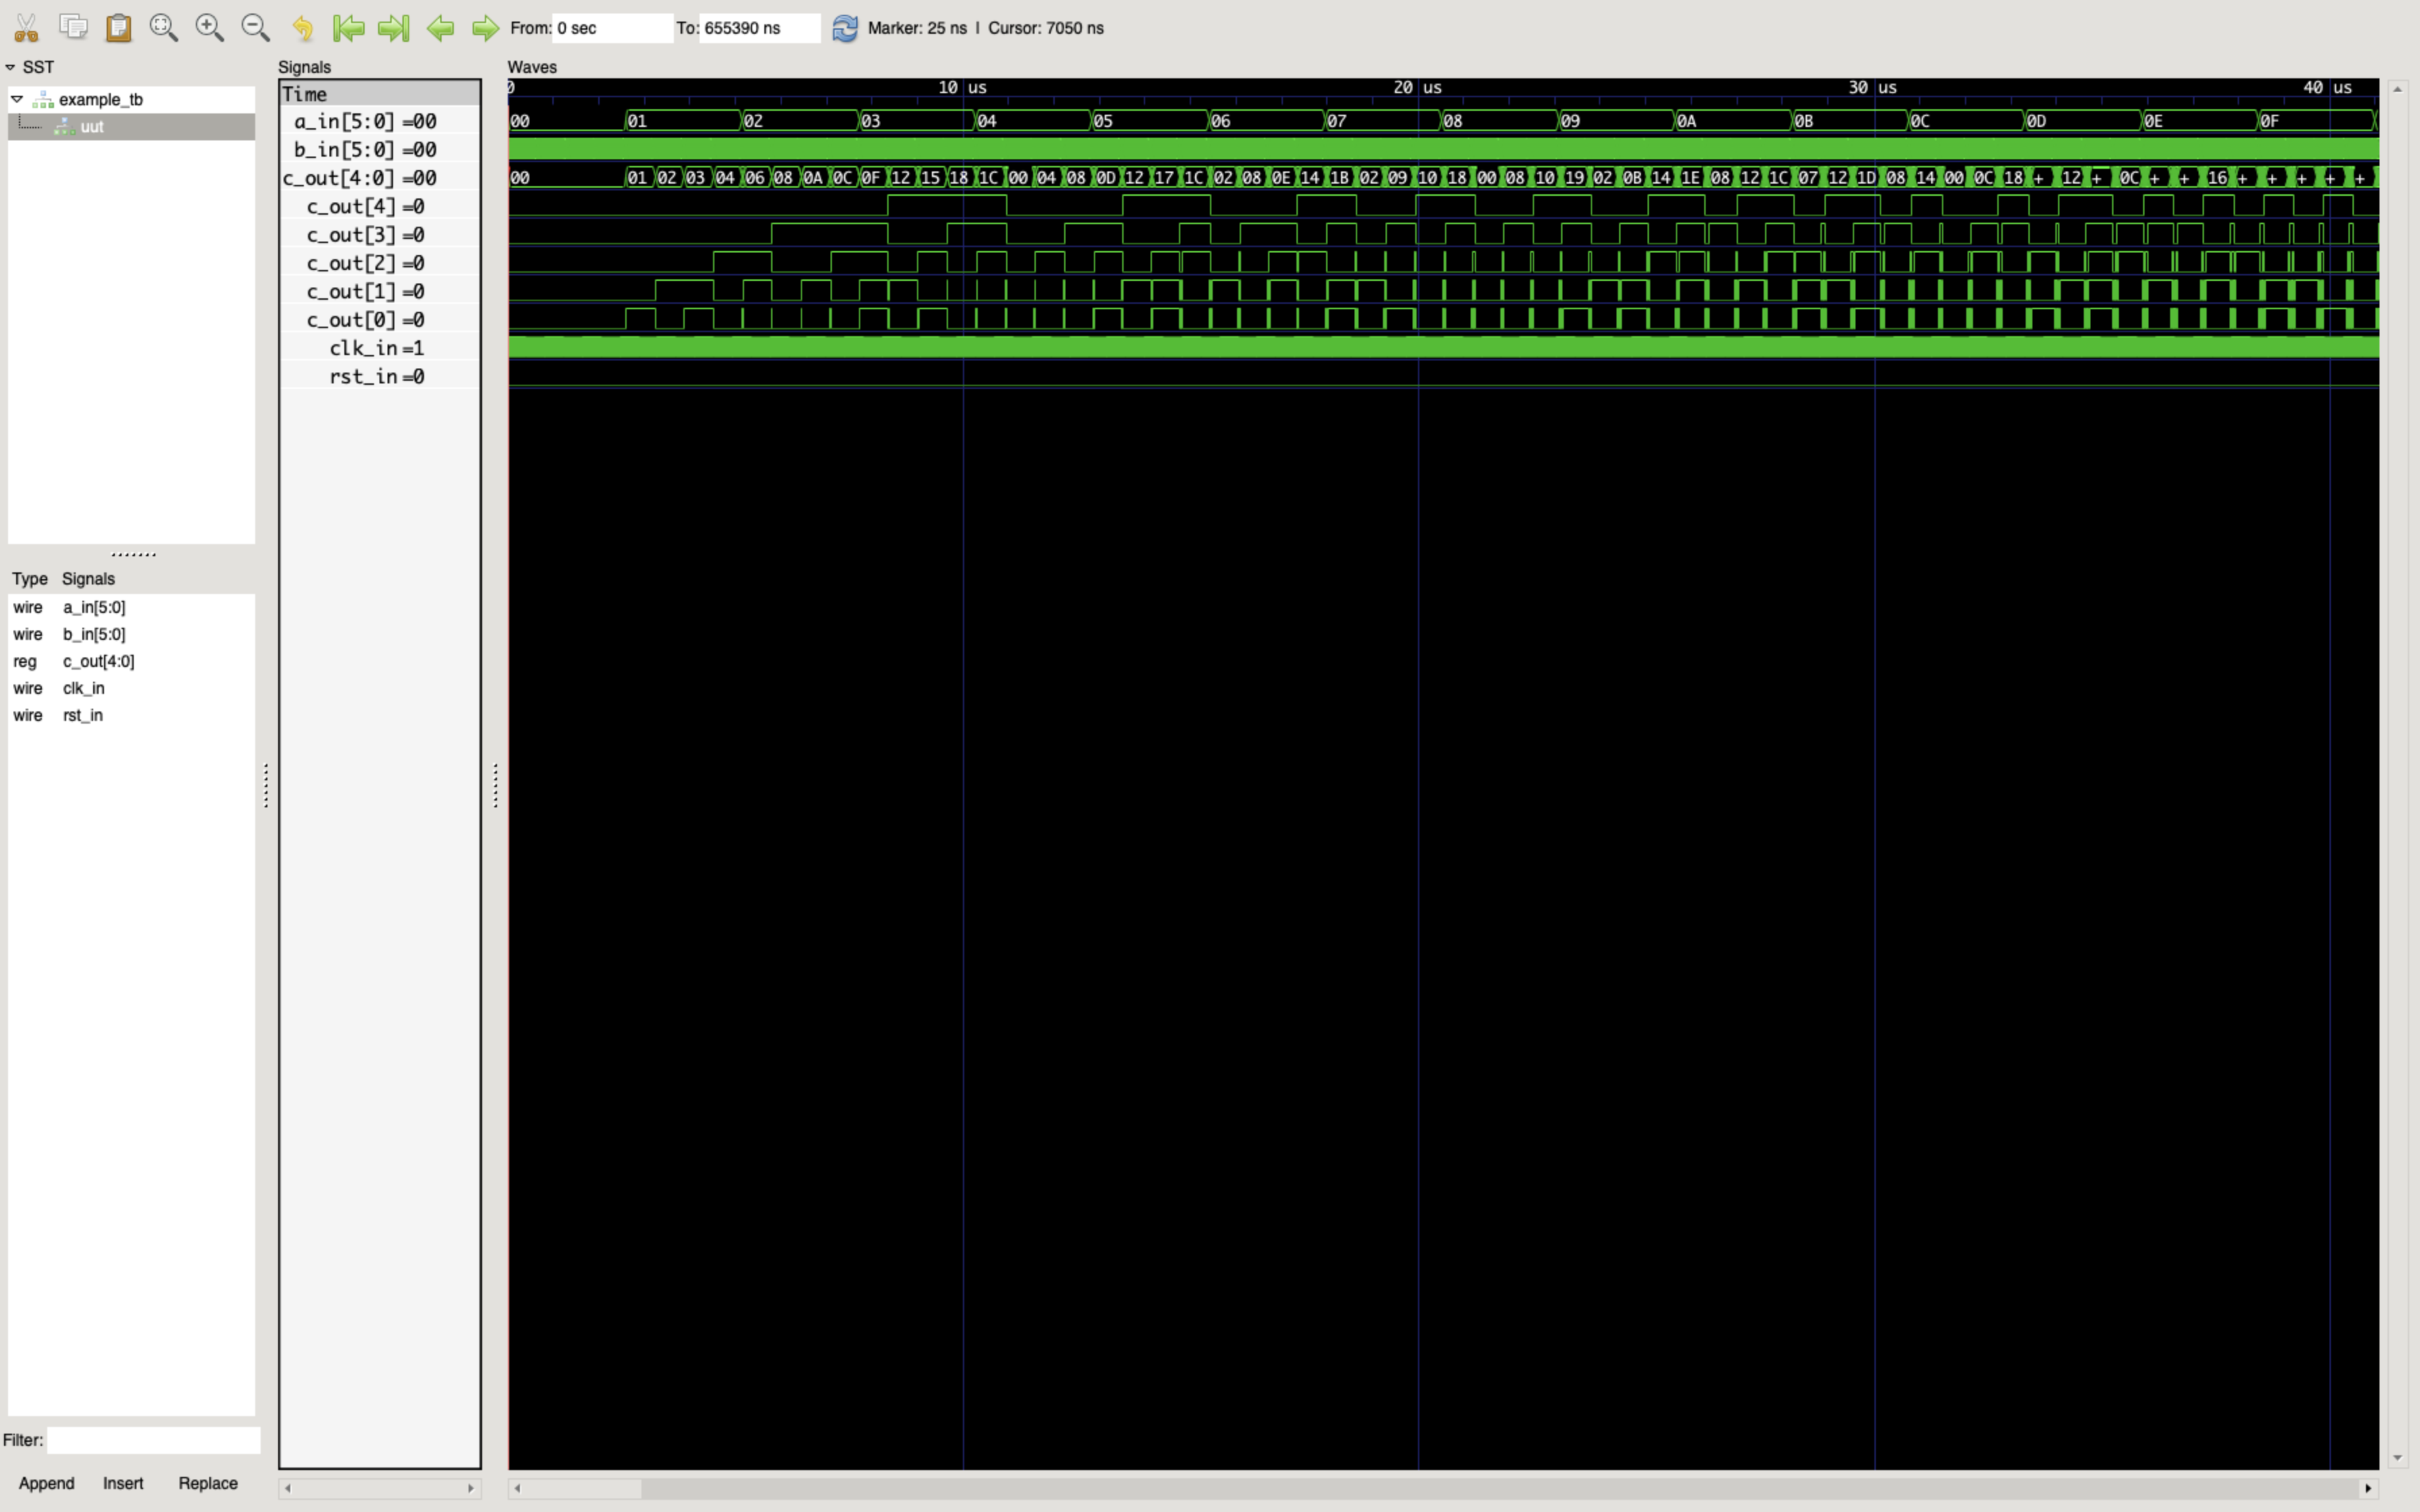Click the Zoom Out icon
2420x1512 pixels.
click(x=255, y=28)
